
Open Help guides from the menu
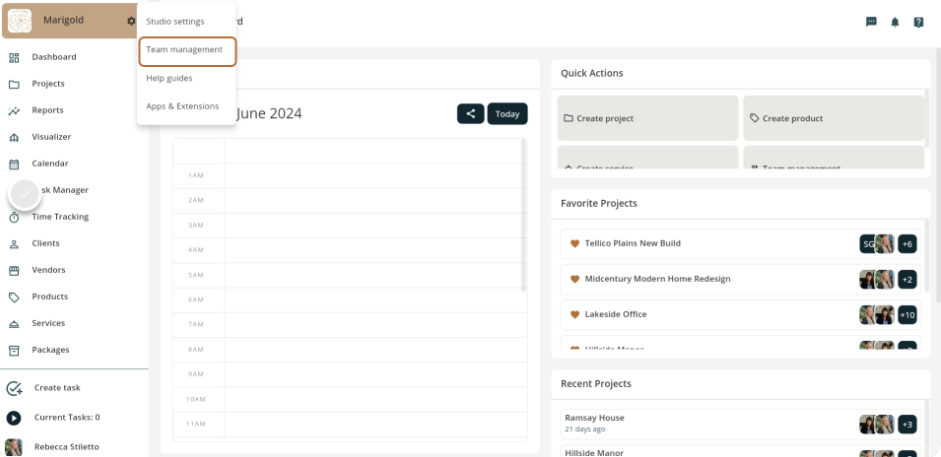pos(169,78)
